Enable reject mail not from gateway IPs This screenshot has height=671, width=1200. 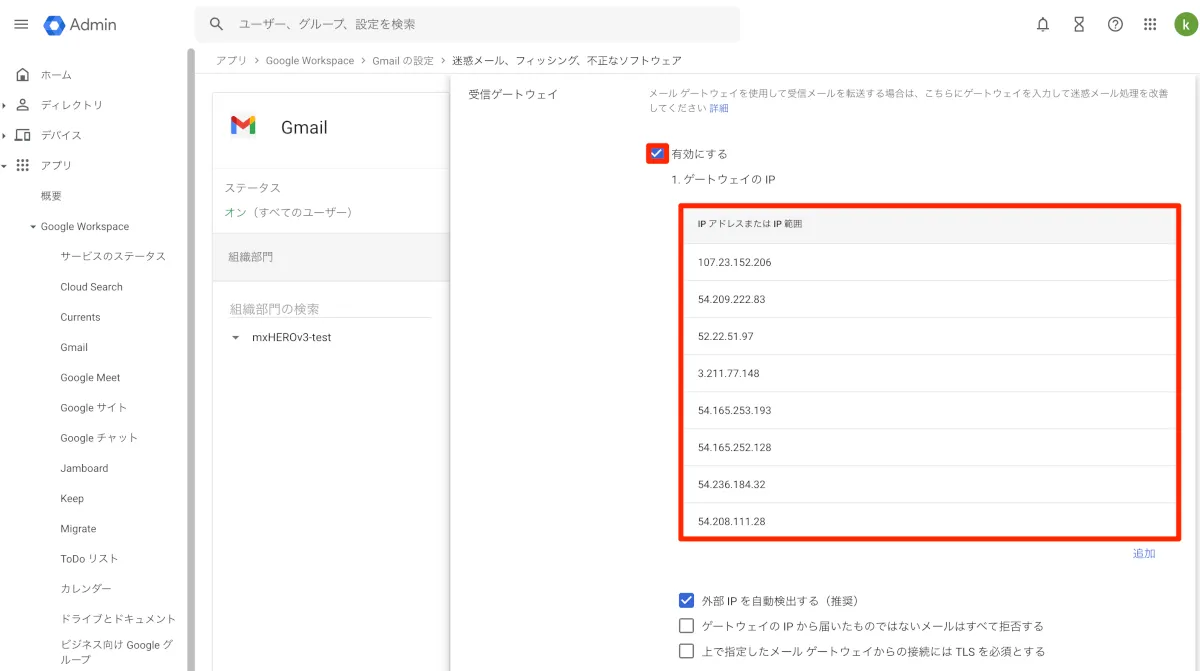point(686,626)
